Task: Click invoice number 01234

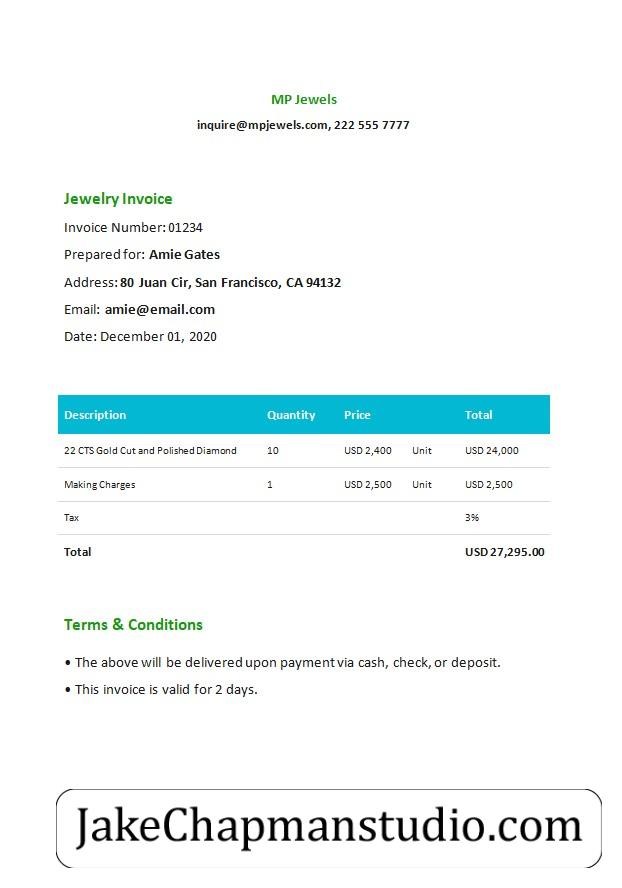Action: pos(185,228)
